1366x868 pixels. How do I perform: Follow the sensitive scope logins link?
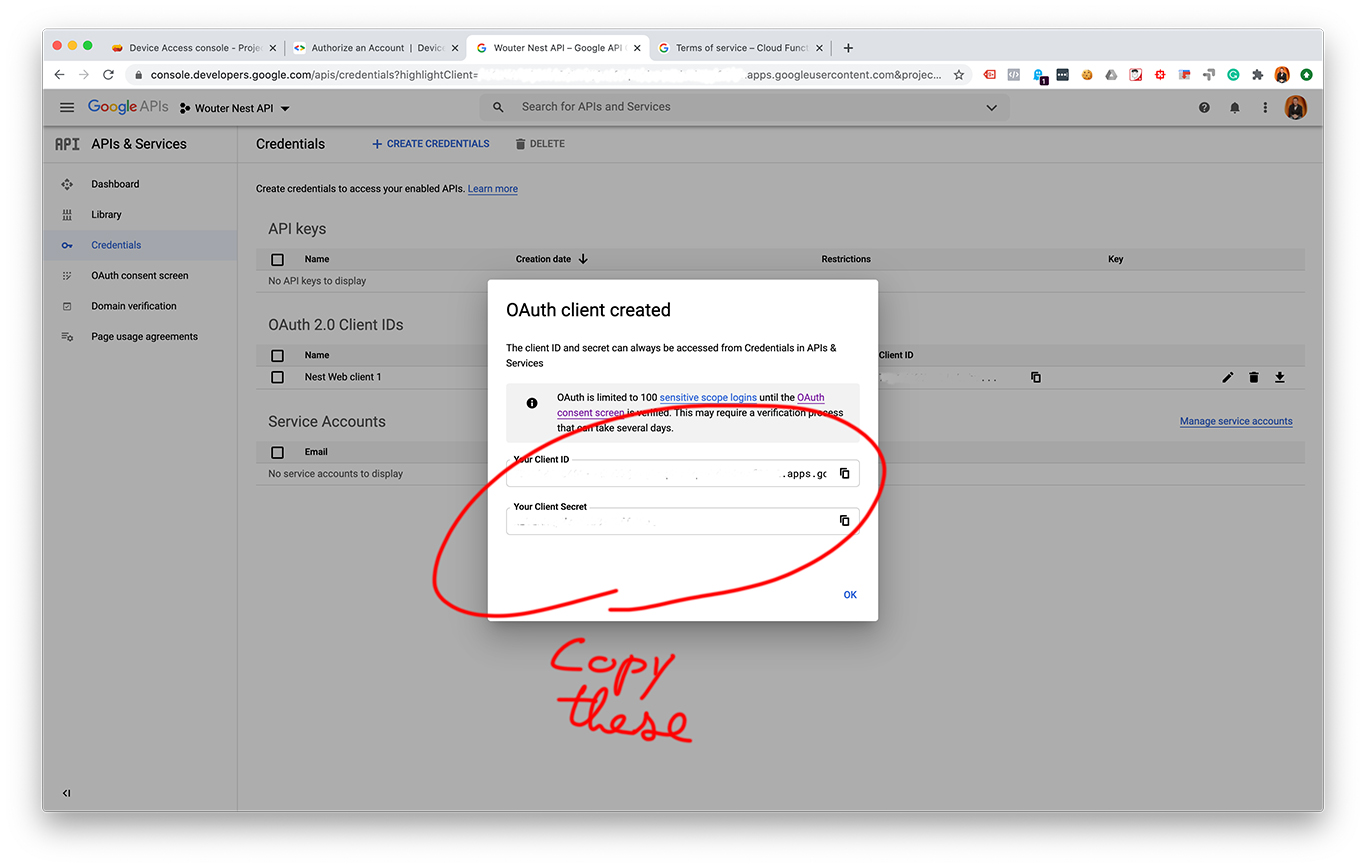click(708, 398)
